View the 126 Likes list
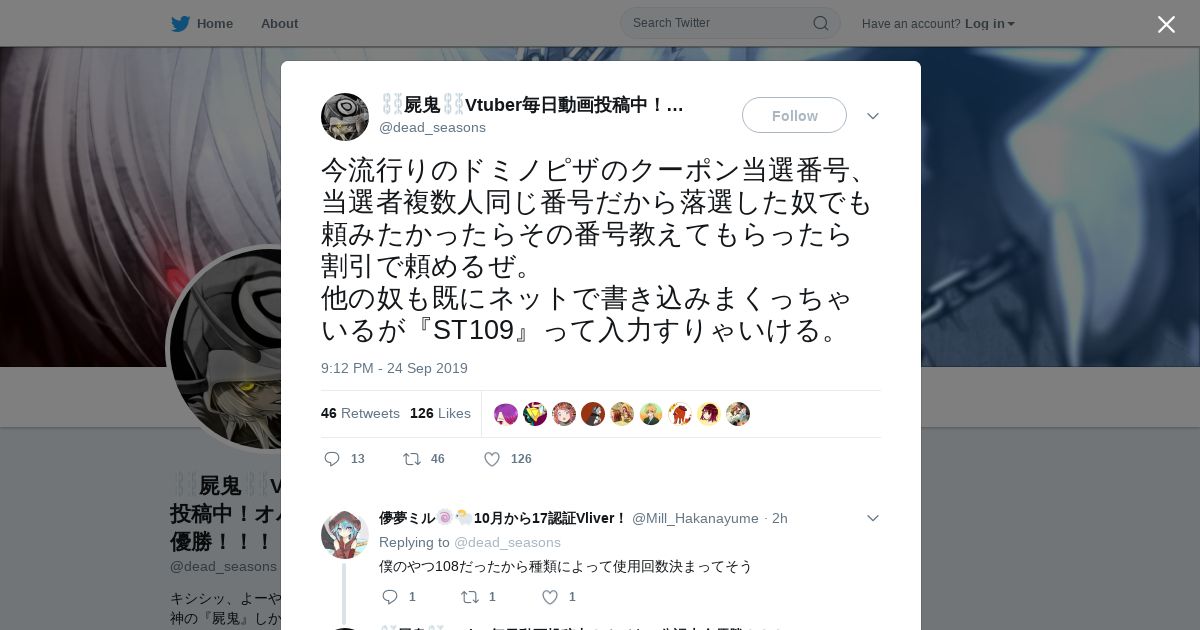This screenshot has height=630, width=1200. coord(440,413)
